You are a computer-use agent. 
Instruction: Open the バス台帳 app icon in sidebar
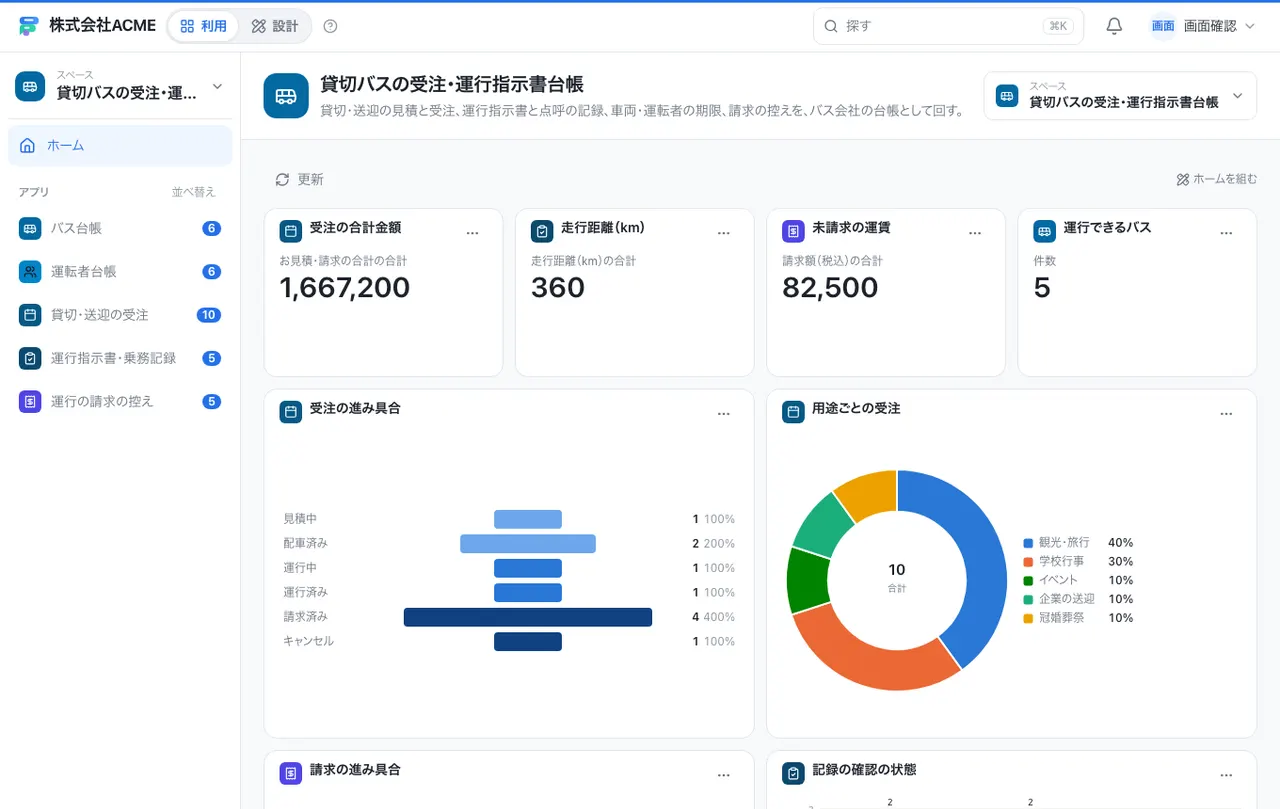click(30, 228)
